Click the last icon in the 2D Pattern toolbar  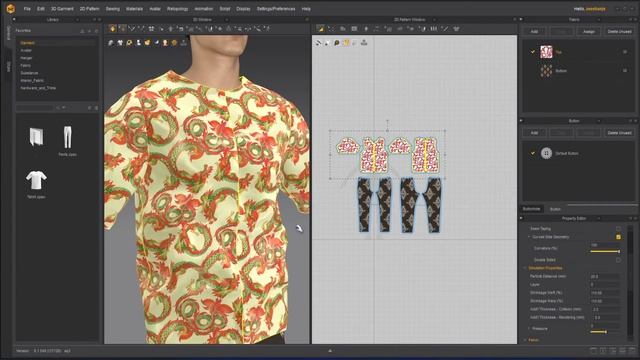456,29
